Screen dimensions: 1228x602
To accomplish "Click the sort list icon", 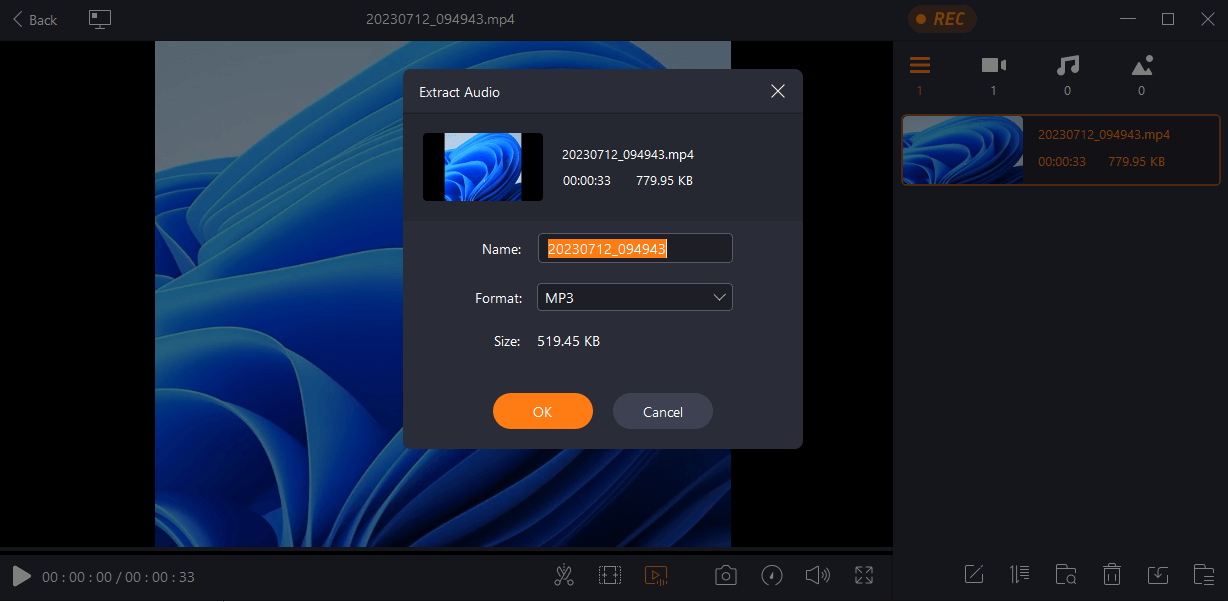I will (x=1020, y=574).
